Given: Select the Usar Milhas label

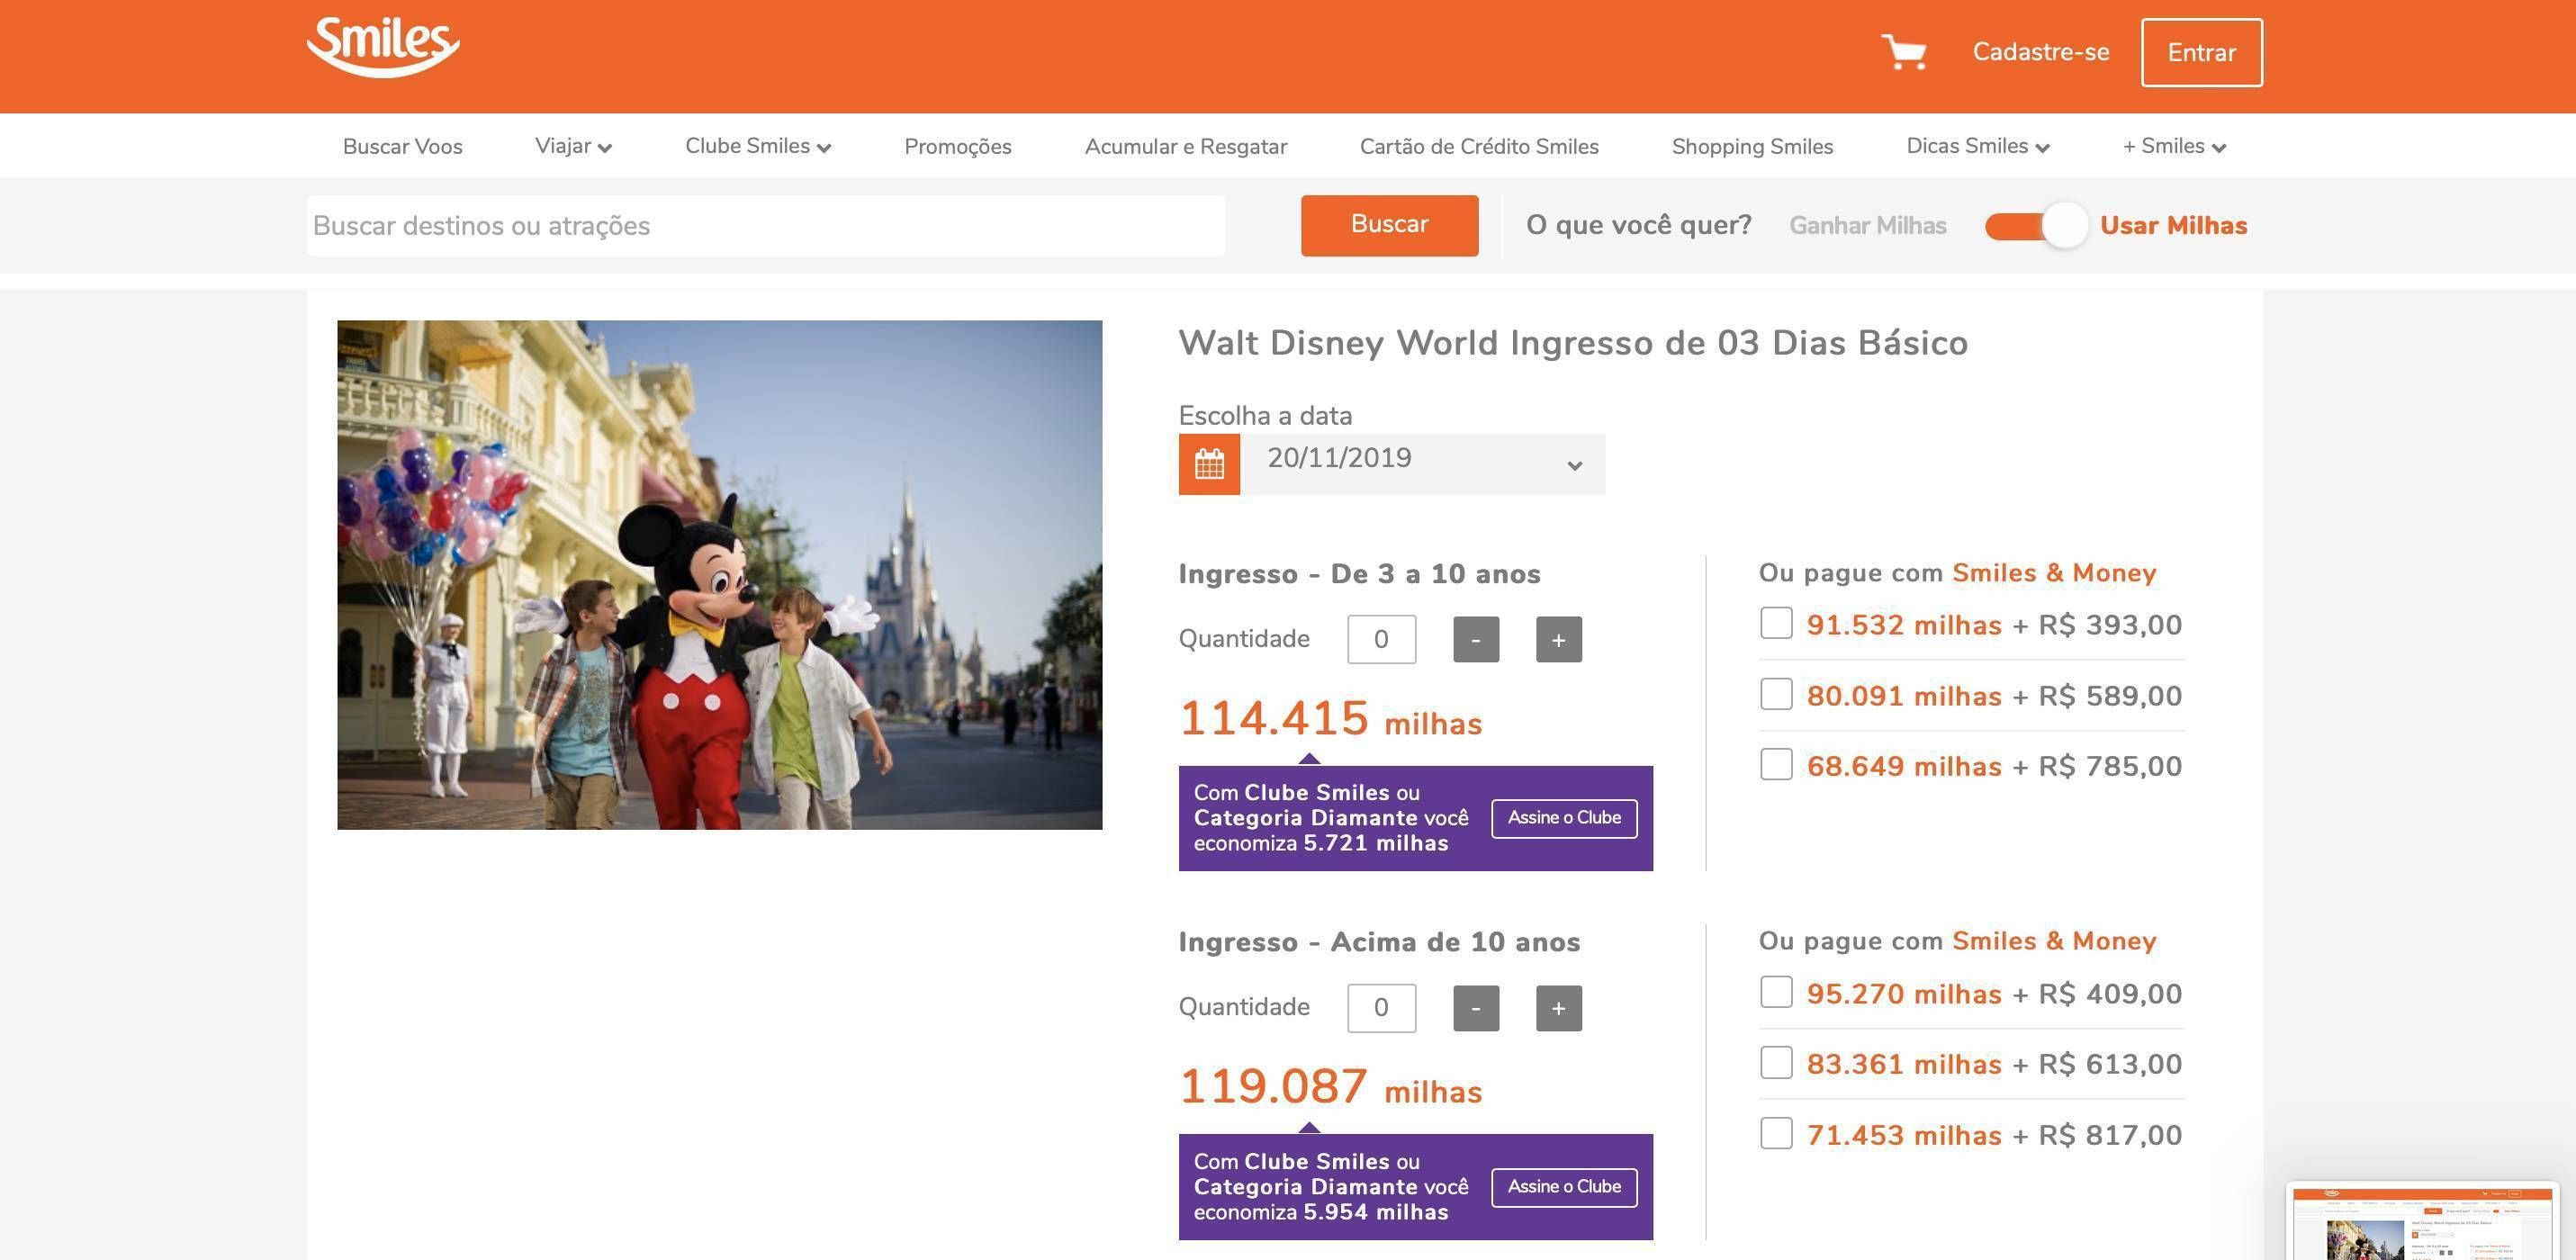Looking at the screenshot, I should (x=2173, y=226).
